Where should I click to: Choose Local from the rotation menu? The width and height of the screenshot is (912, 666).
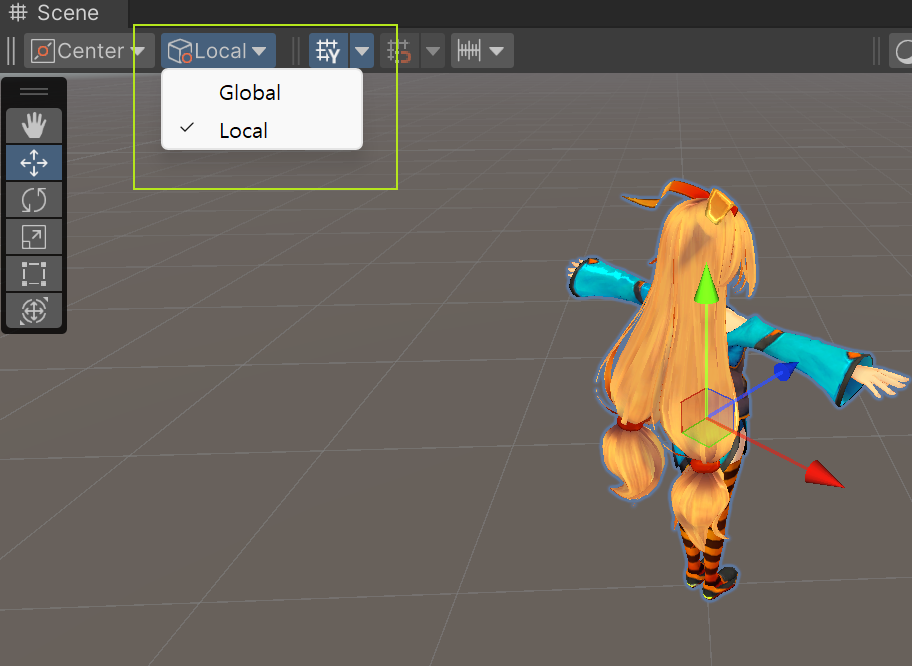(x=262, y=130)
